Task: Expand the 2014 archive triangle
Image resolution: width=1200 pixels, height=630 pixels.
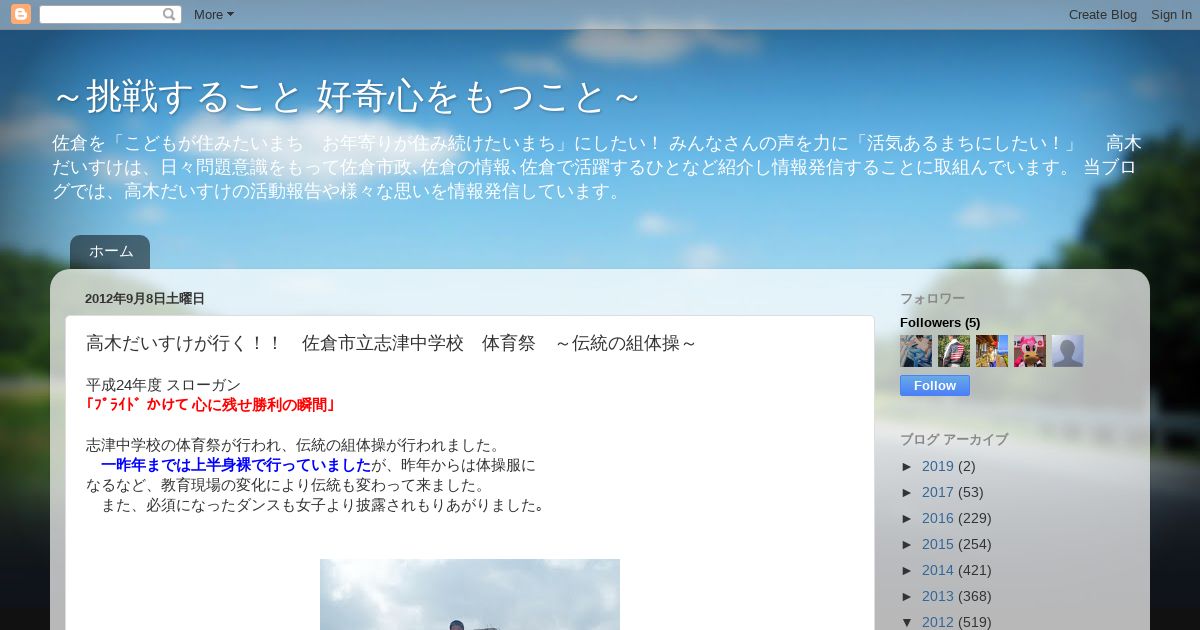Action: (x=908, y=570)
